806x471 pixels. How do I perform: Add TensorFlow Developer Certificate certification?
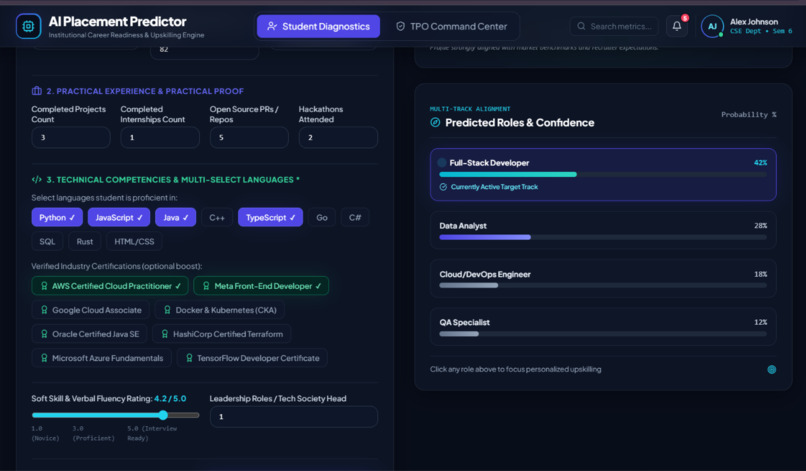252,358
